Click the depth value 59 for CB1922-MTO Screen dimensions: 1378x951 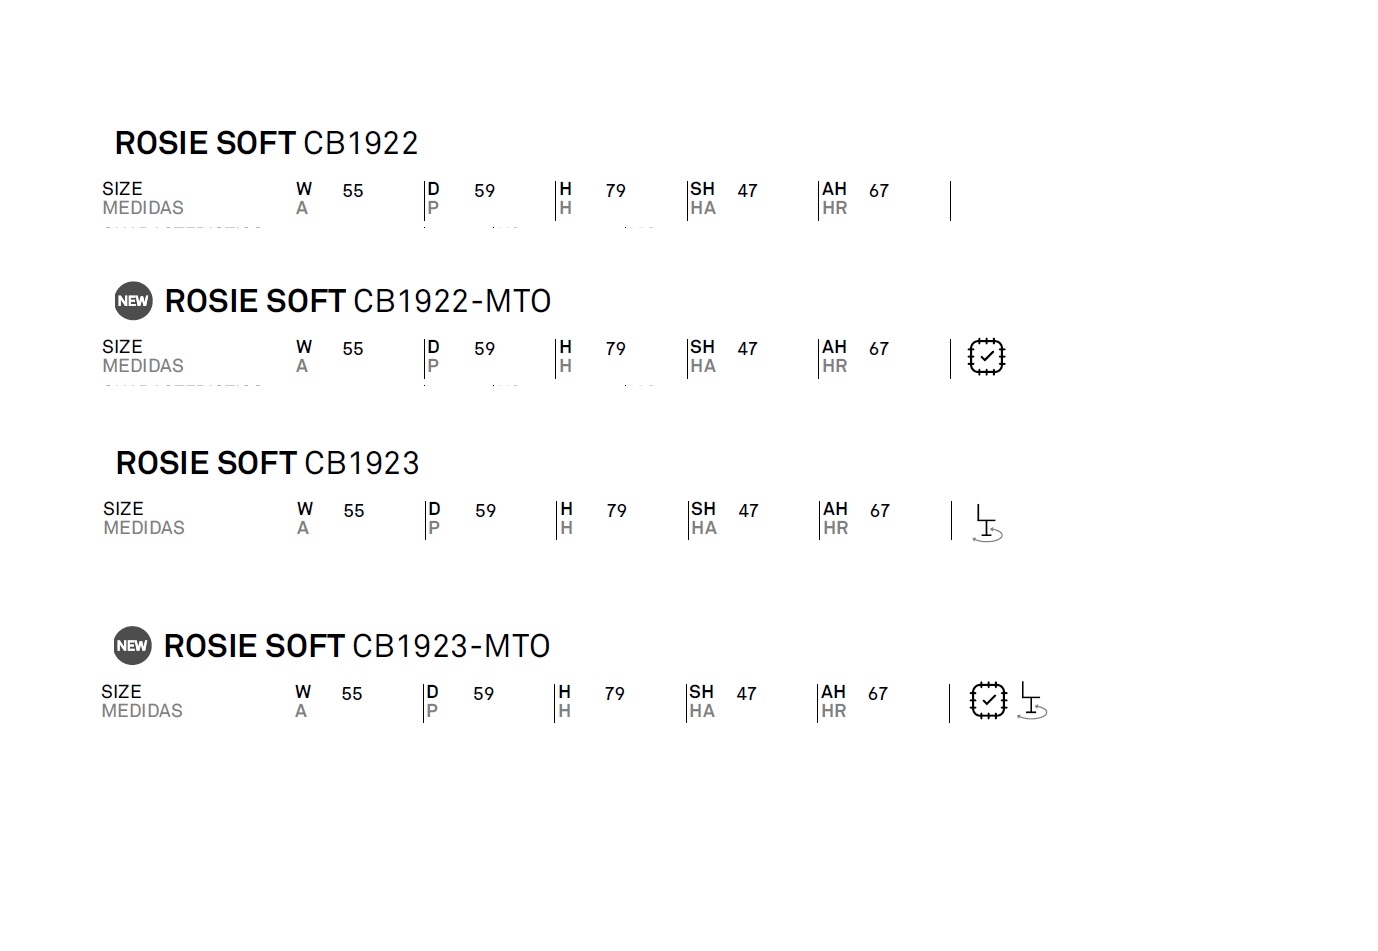(x=485, y=349)
